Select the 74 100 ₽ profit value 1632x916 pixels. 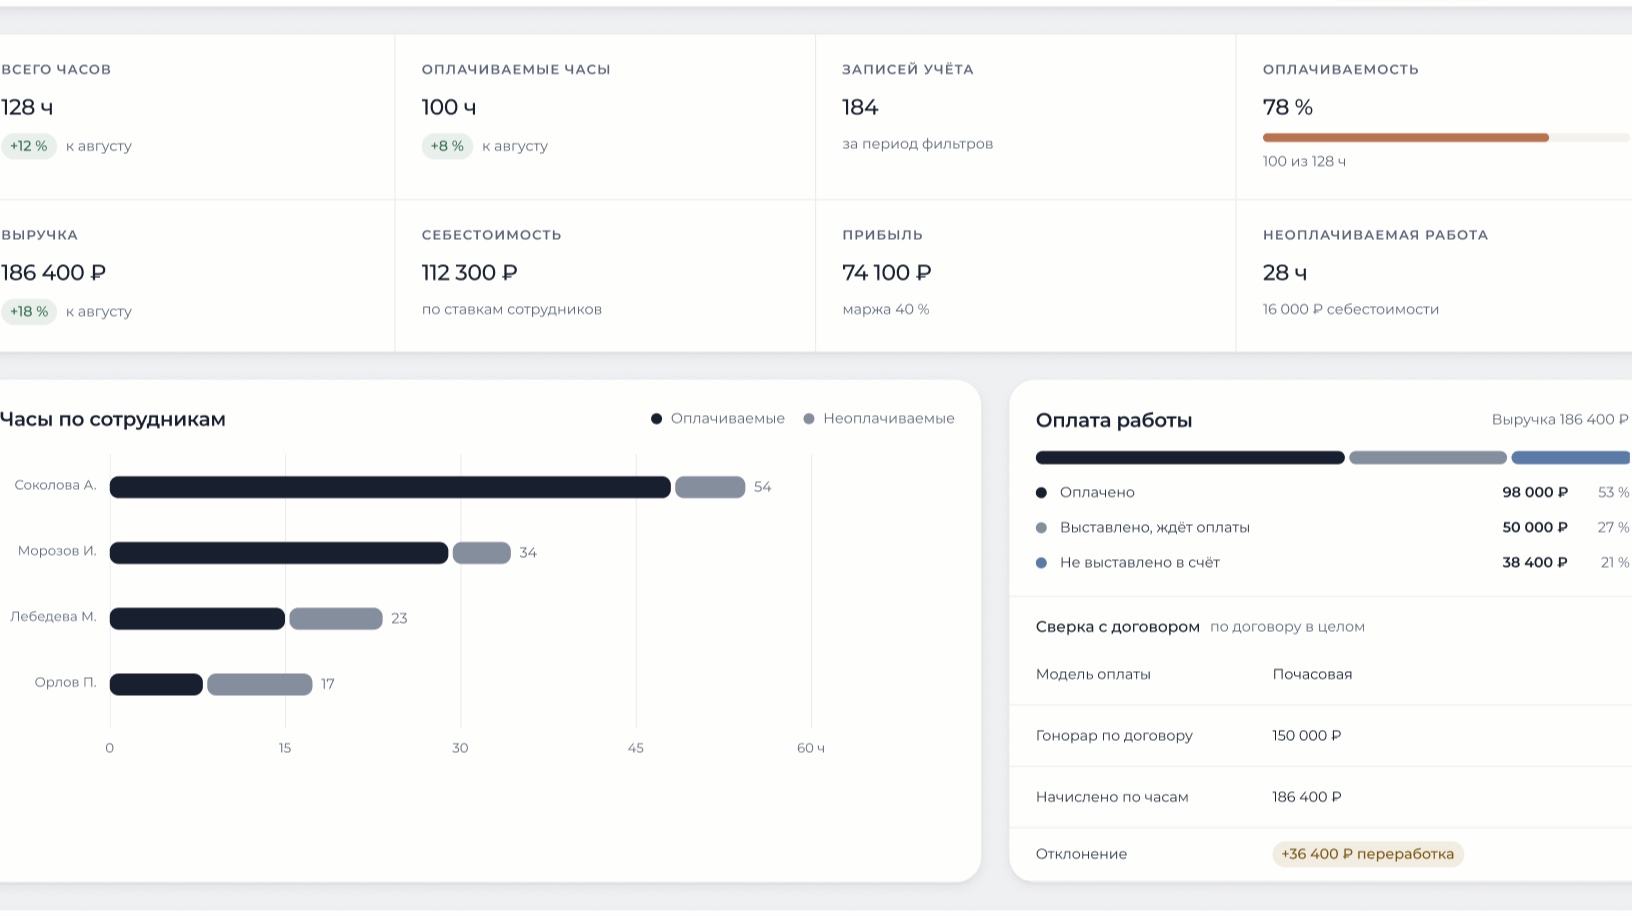click(x=887, y=273)
